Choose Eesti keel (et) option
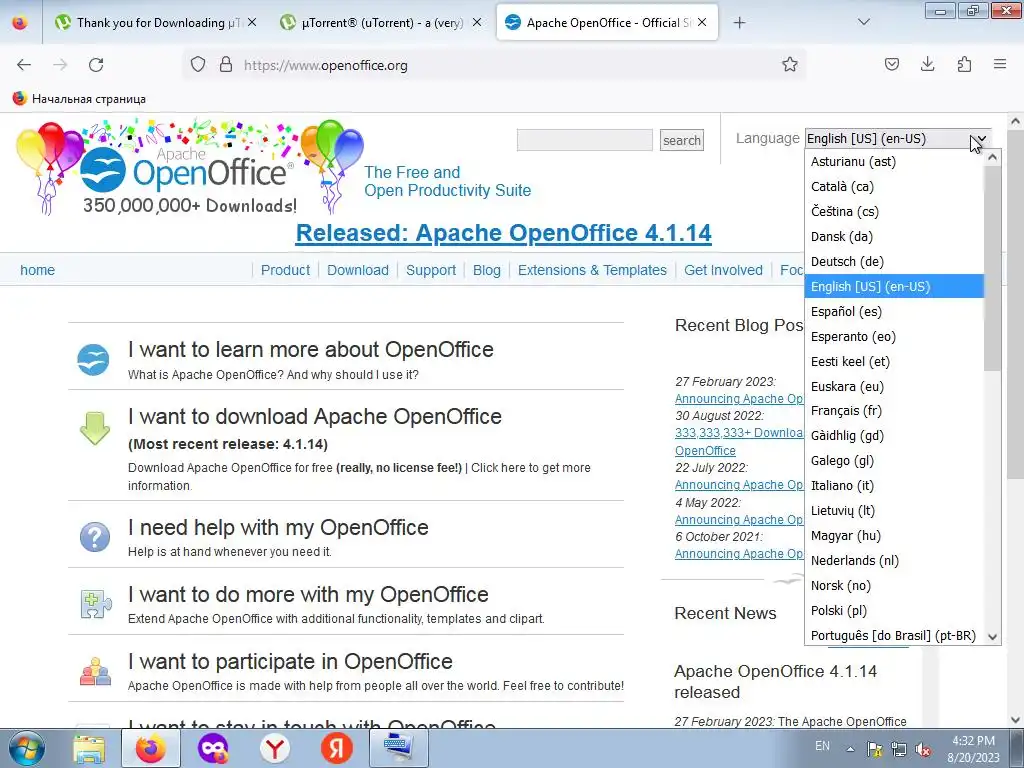Screen dimensions: 1024x768 [x=894, y=362]
